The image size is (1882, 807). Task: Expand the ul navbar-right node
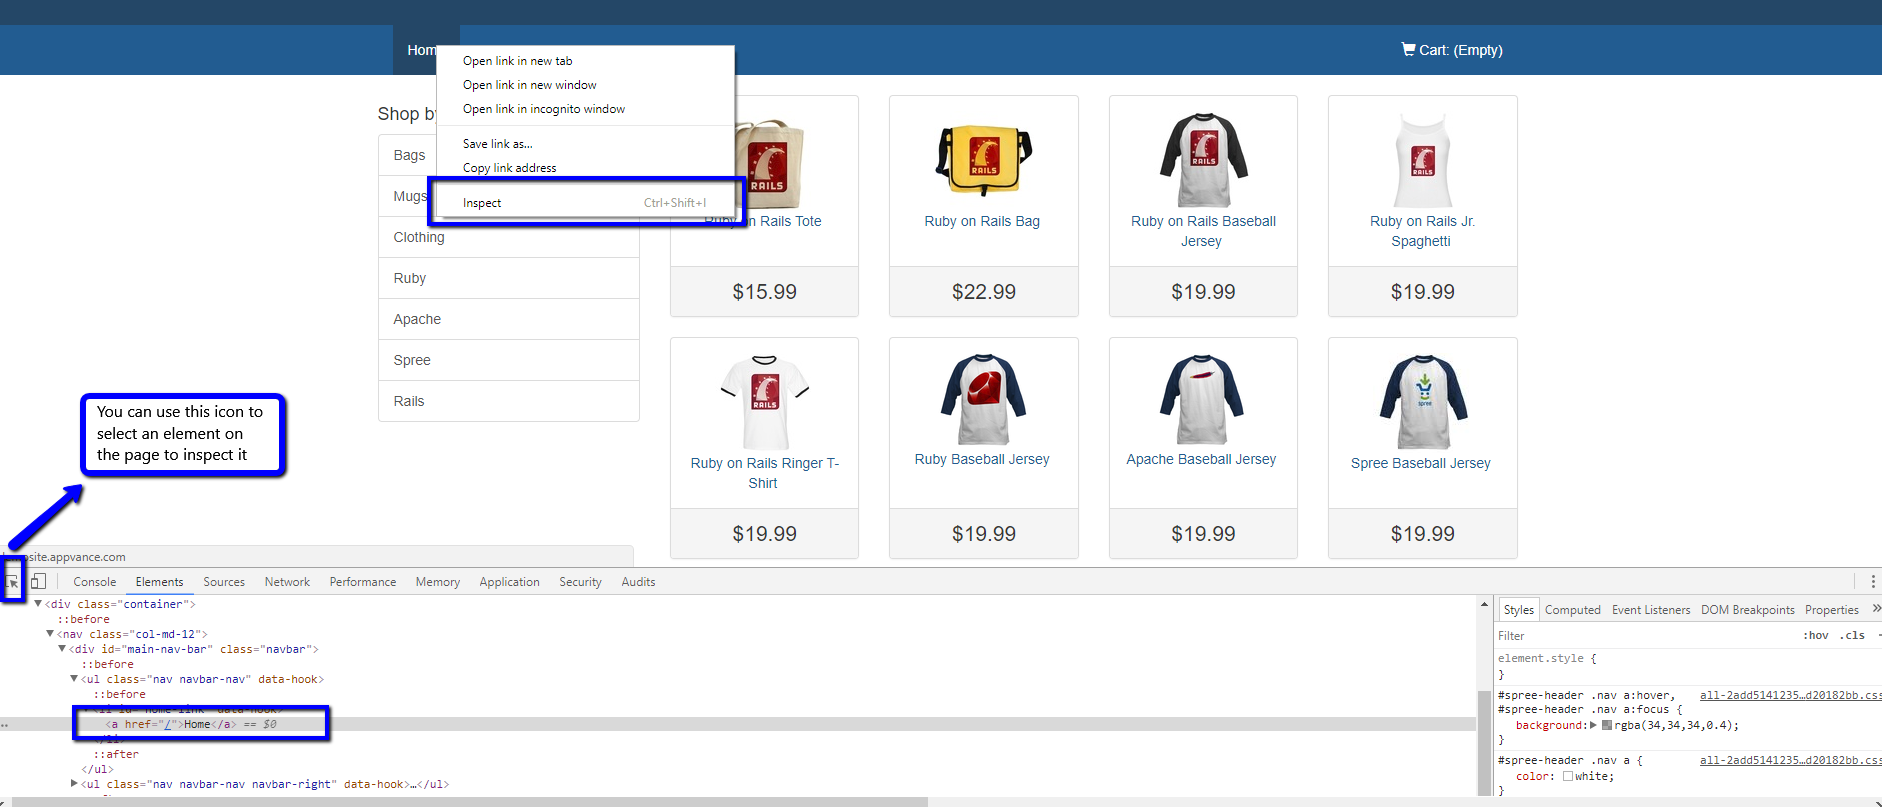coord(74,783)
